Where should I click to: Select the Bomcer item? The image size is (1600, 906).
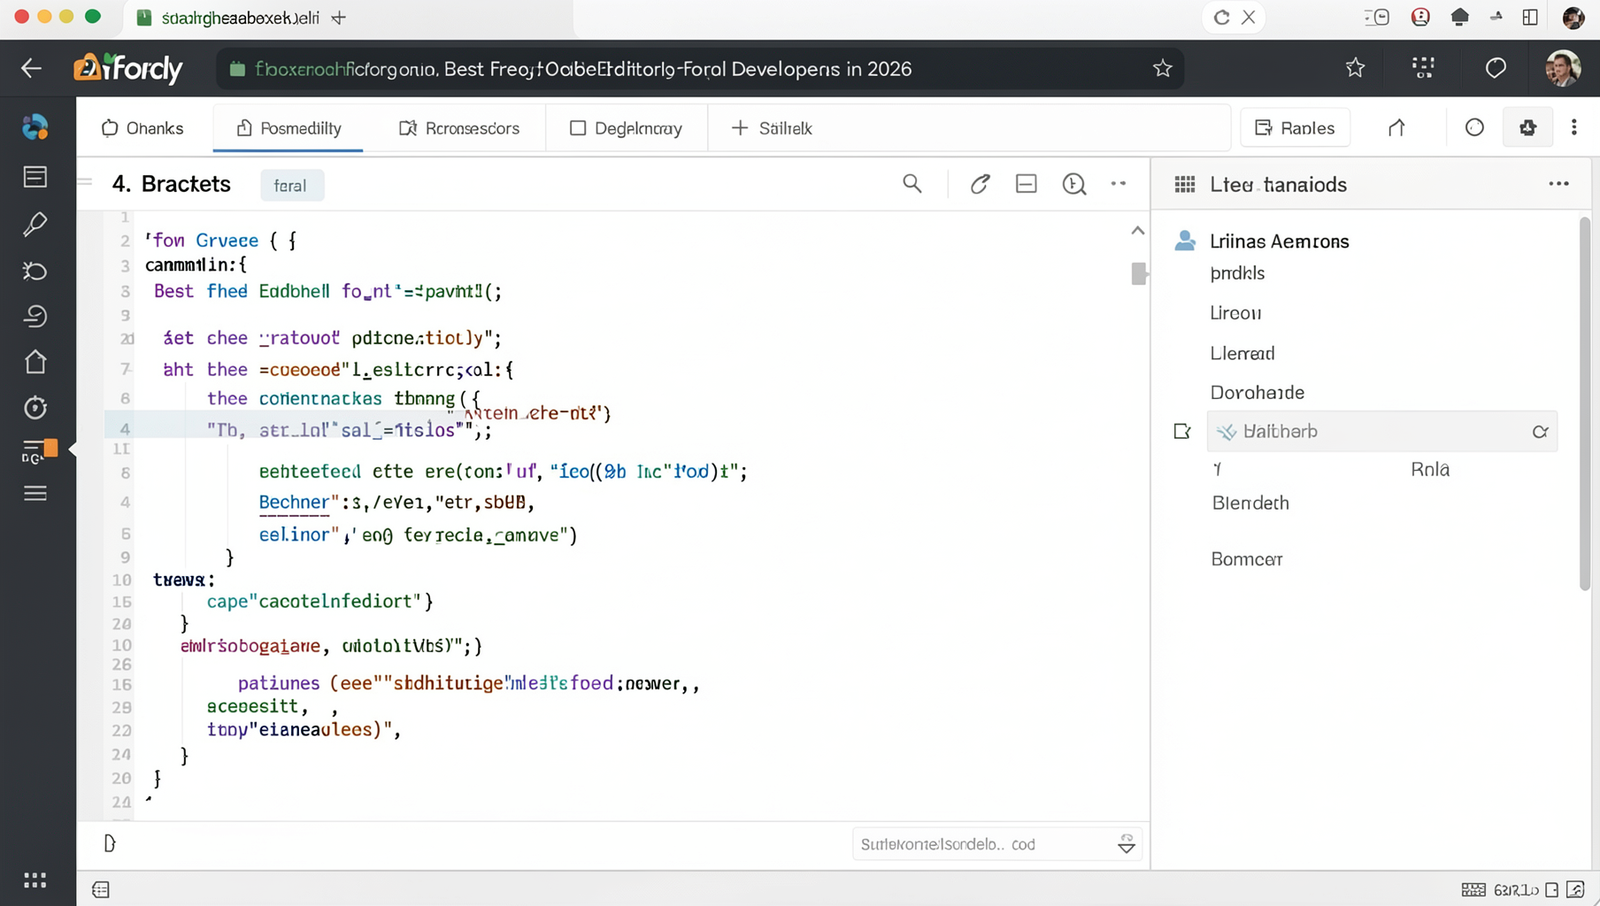[x=1246, y=559]
